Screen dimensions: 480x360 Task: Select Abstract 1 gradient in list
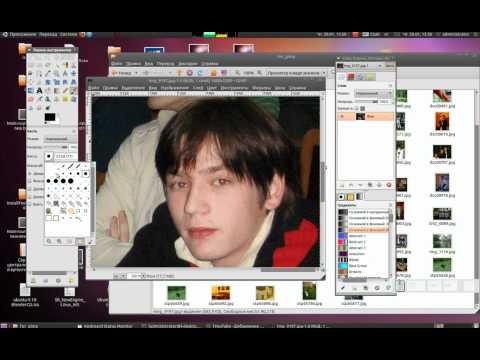[363, 236]
